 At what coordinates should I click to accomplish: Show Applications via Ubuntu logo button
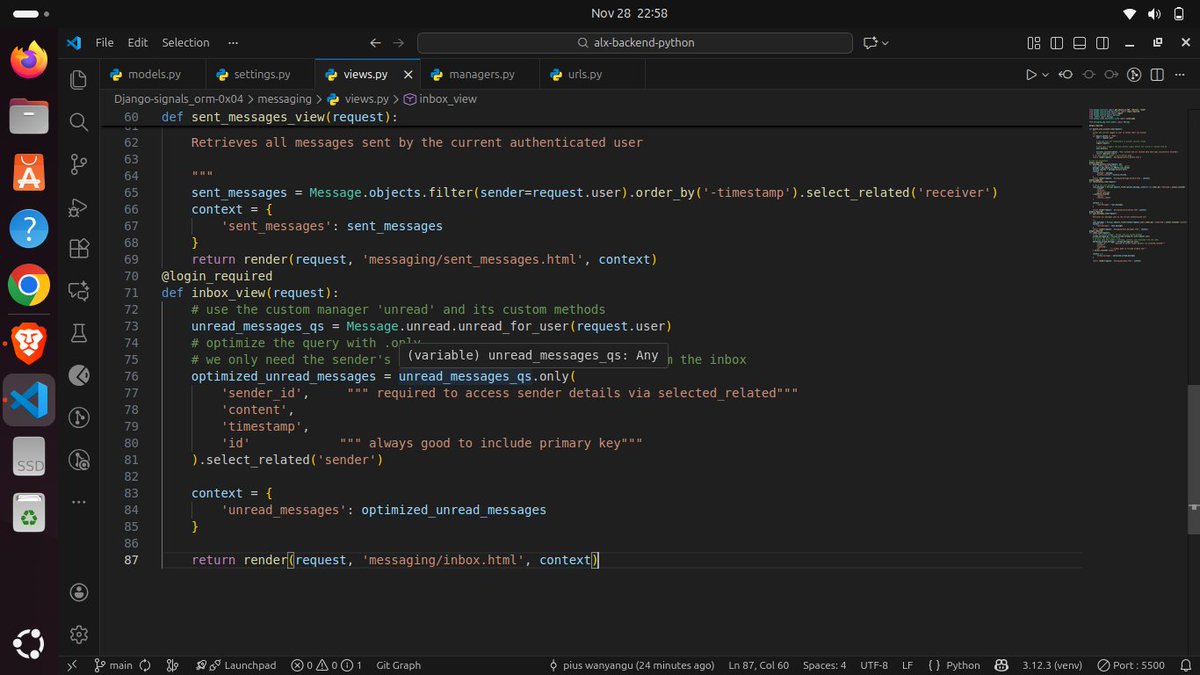pyautogui.click(x=29, y=643)
